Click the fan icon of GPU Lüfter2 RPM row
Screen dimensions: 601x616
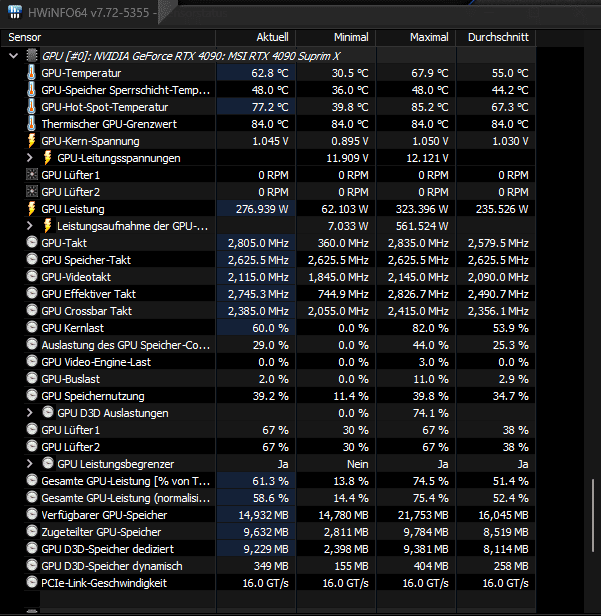point(31,192)
